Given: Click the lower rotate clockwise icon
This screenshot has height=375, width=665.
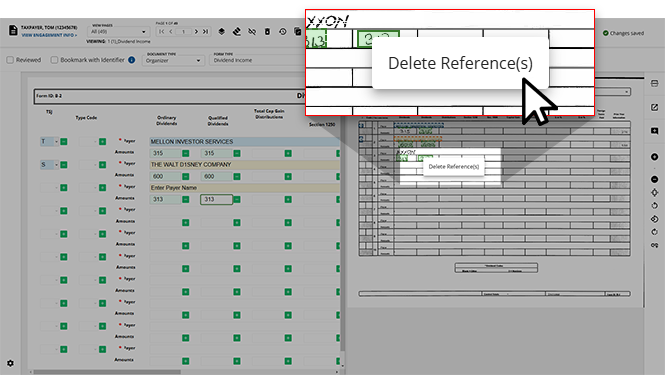Looking at the screenshot, I should point(654,232).
